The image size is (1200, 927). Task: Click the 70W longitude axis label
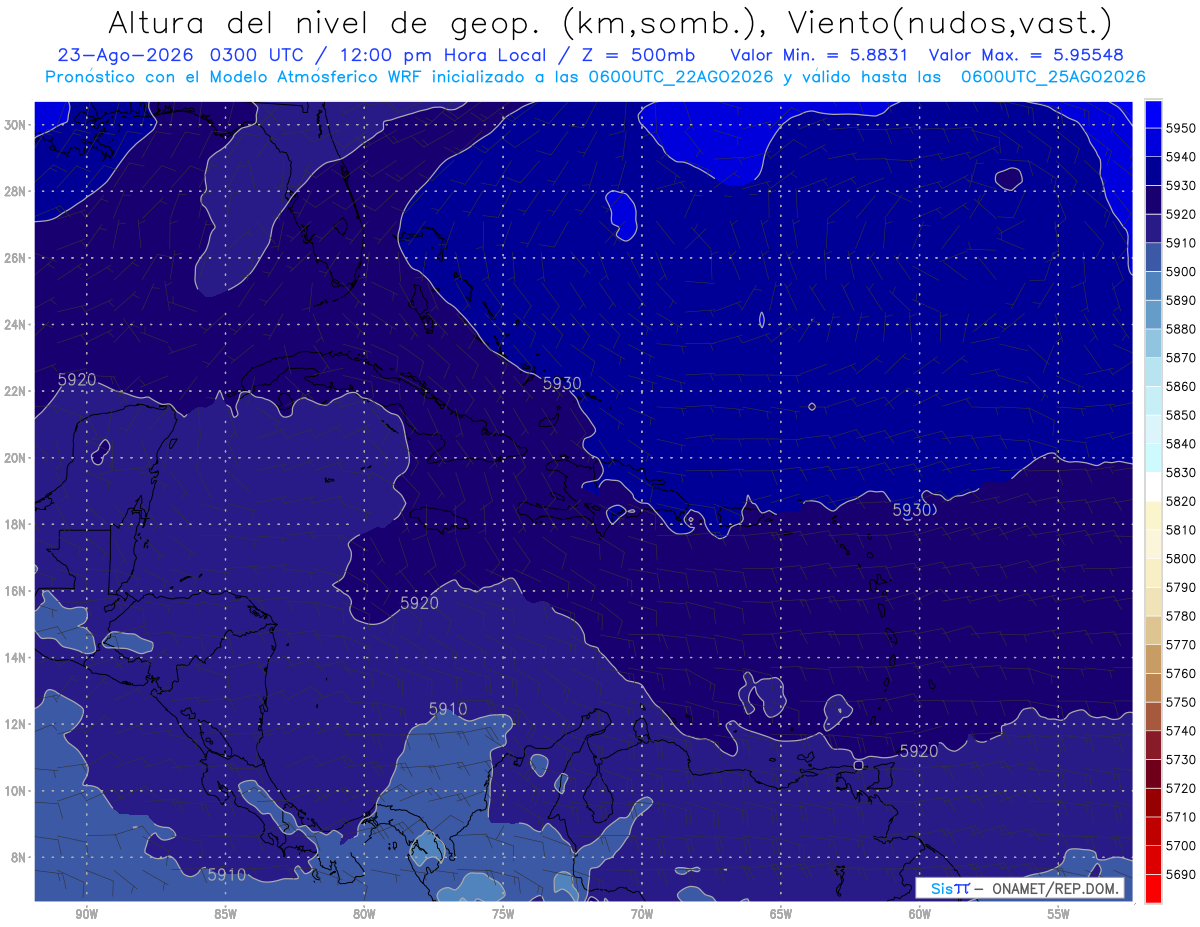click(642, 915)
